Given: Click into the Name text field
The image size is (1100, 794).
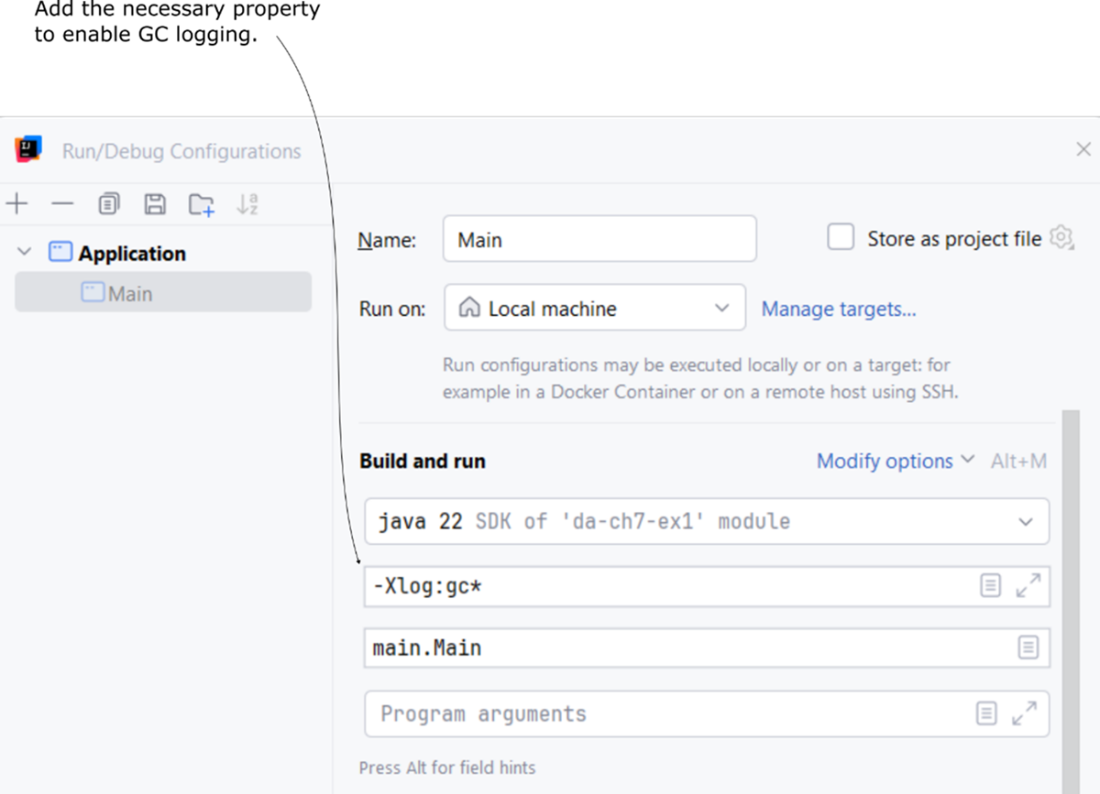Looking at the screenshot, I should point(599,239).
